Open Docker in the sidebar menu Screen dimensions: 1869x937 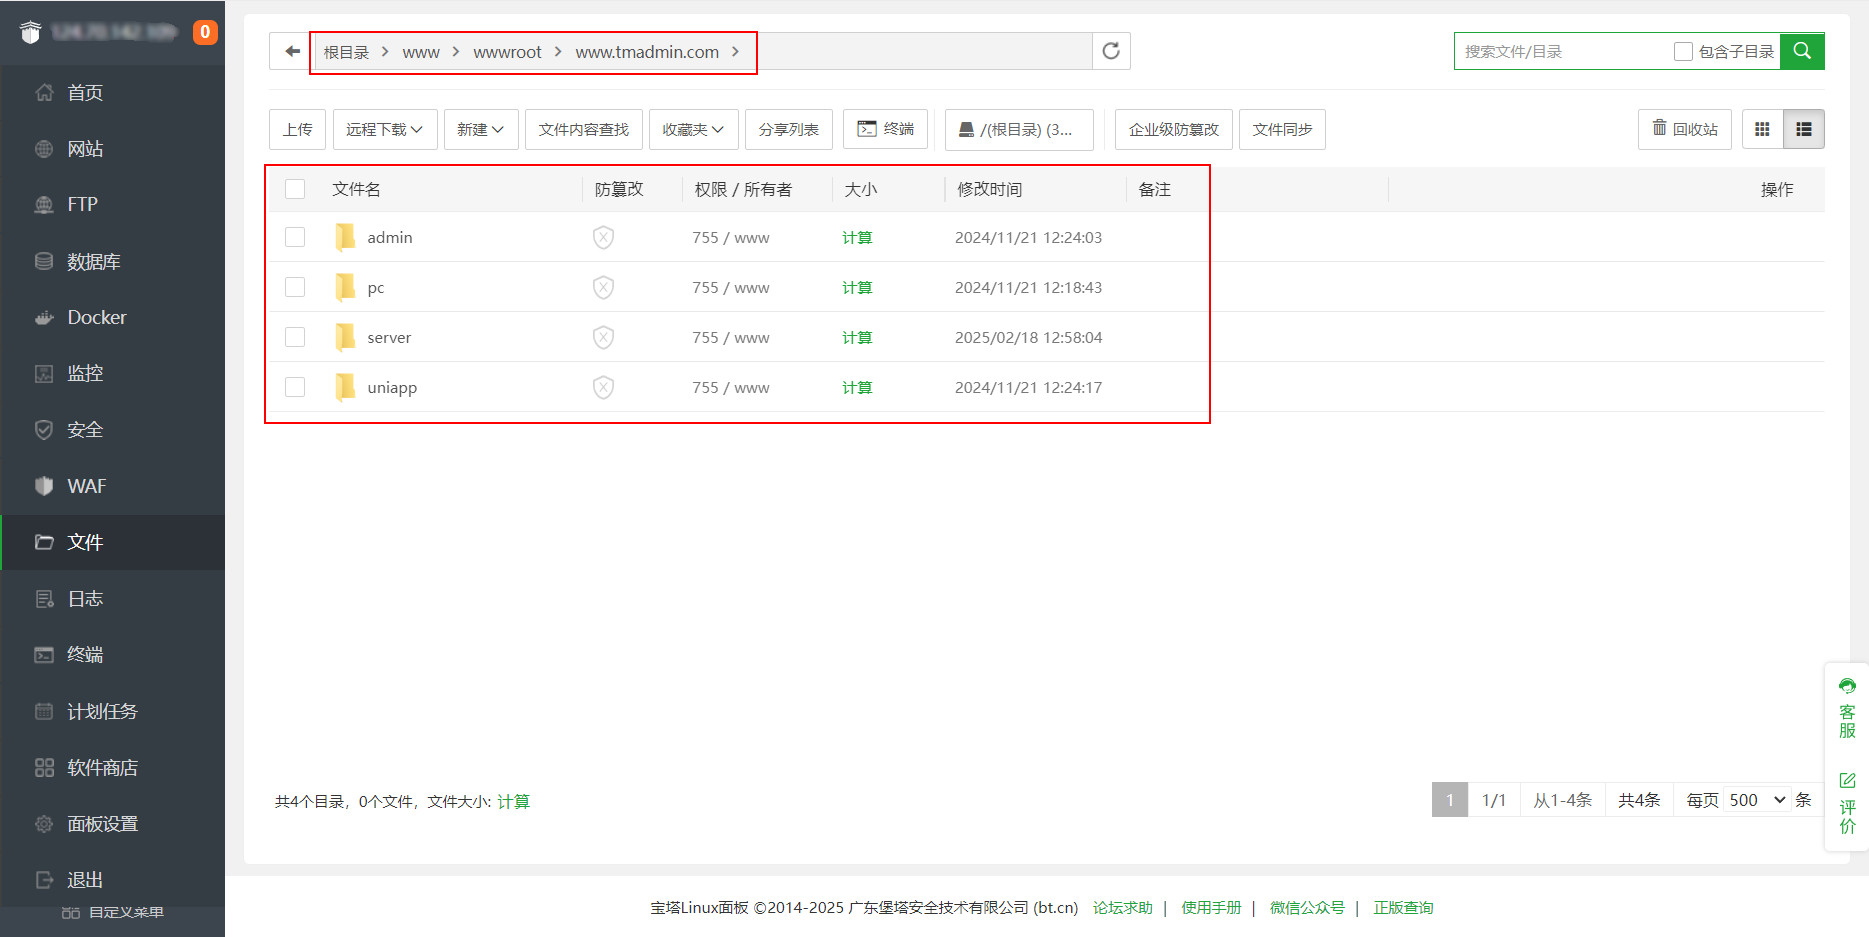[96, 317]
